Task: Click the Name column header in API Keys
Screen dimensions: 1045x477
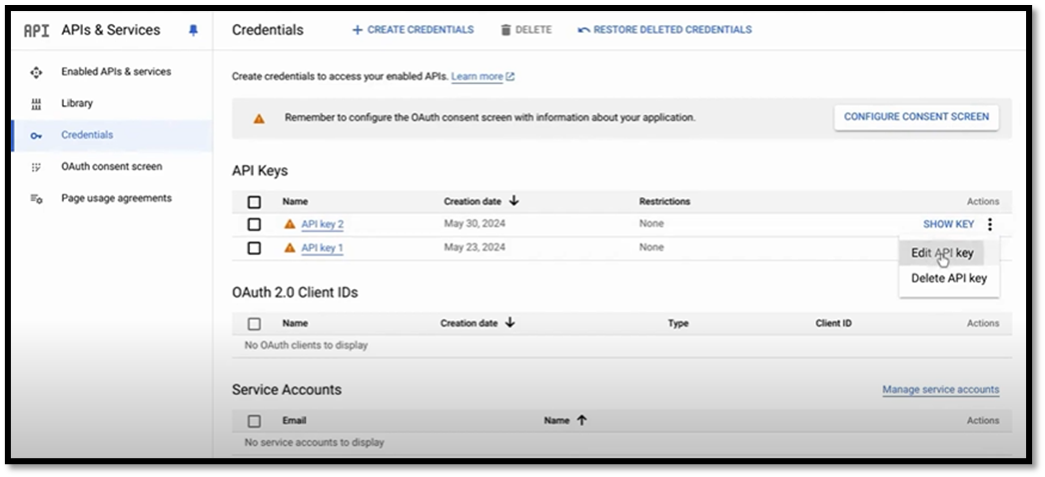Action: [295, 201]
